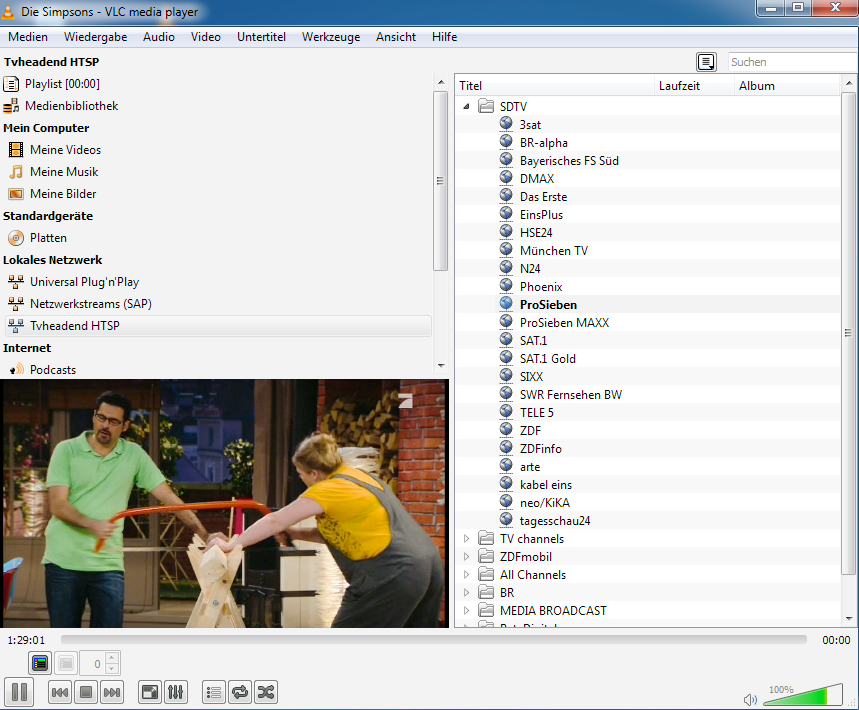Skip to previous media item
Viewport: 859px width, 710px height.
[60, 692]
